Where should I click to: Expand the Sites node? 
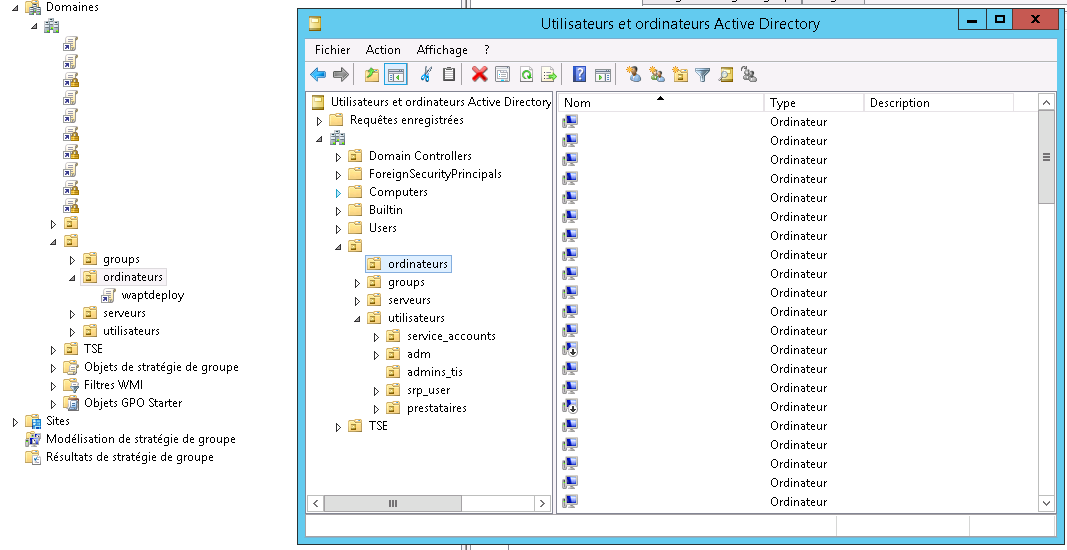pyautogui.click(x=16, y=422)
